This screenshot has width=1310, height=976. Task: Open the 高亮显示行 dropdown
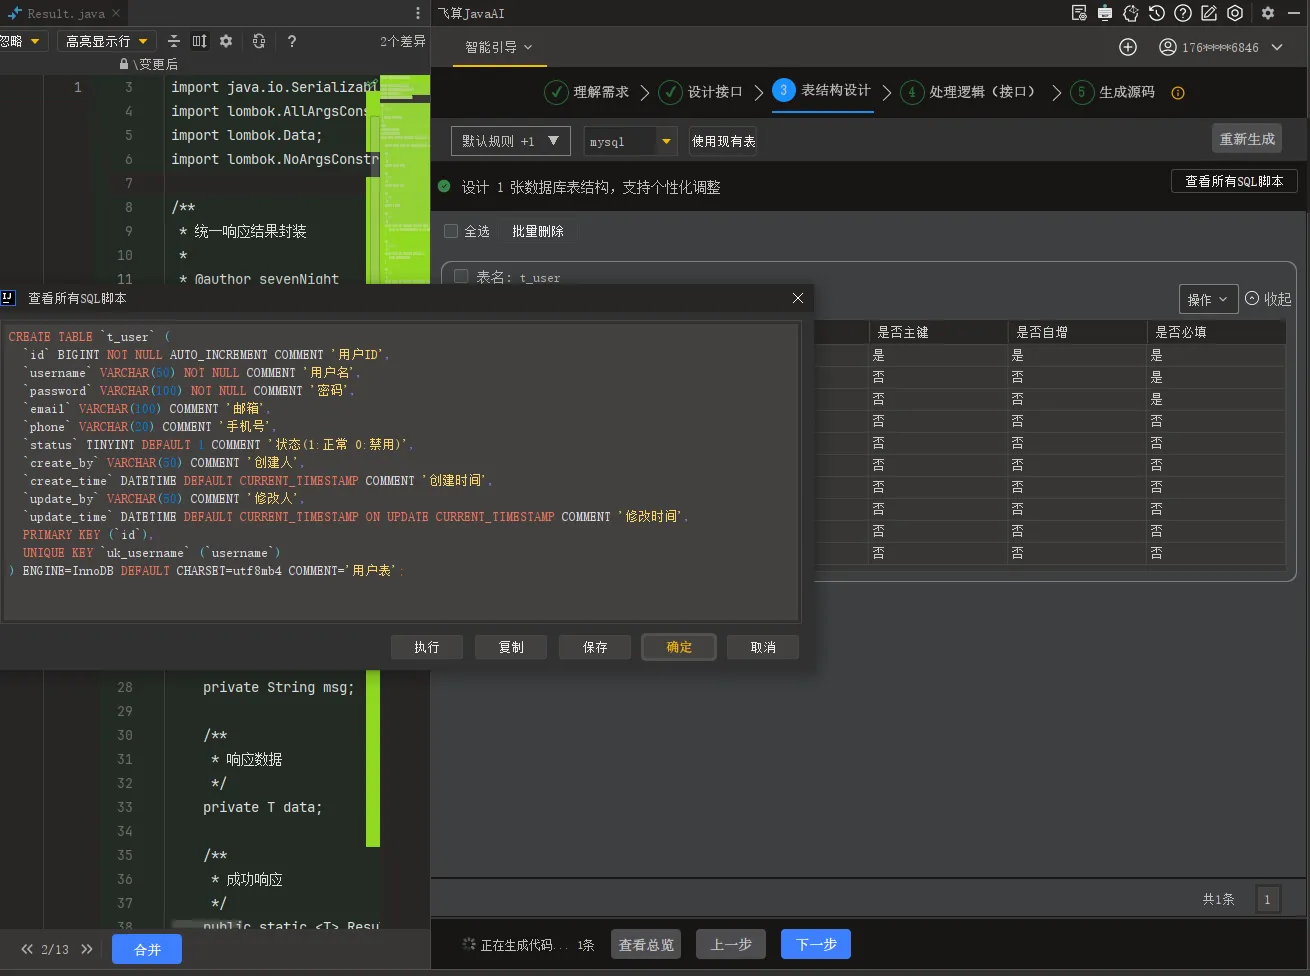106,41
